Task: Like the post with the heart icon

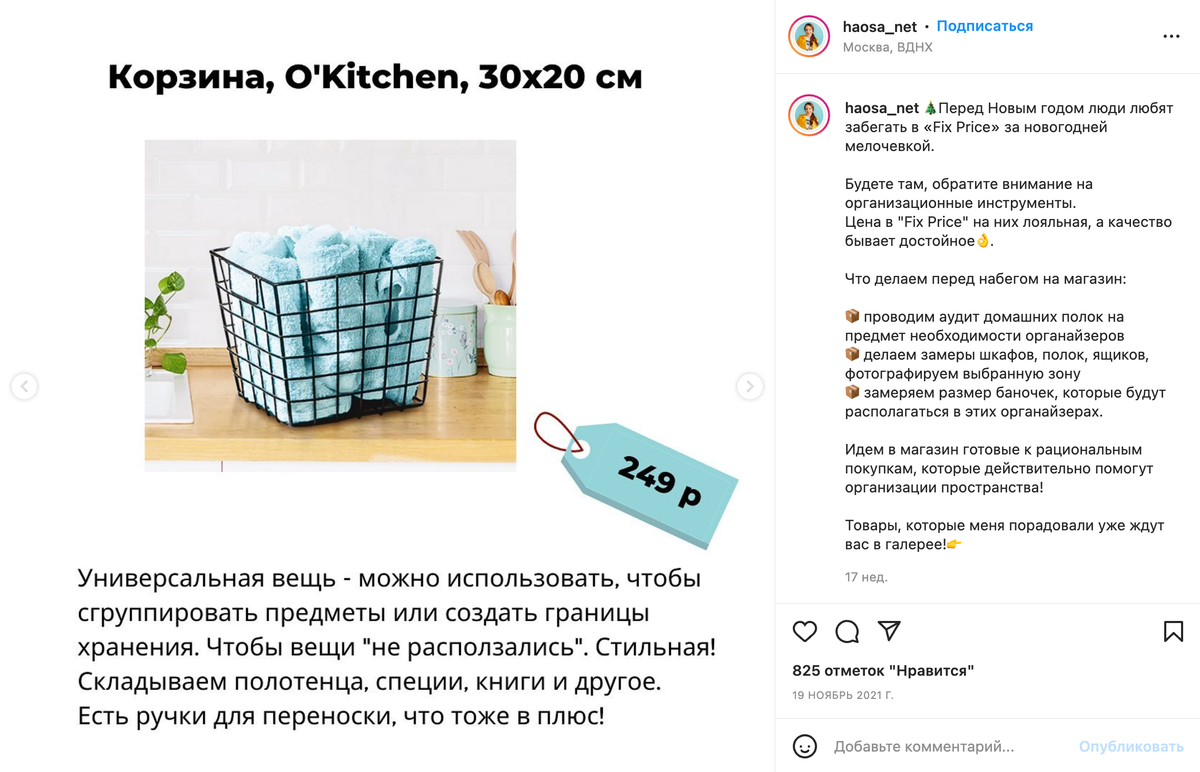Action: pos(805,631)
